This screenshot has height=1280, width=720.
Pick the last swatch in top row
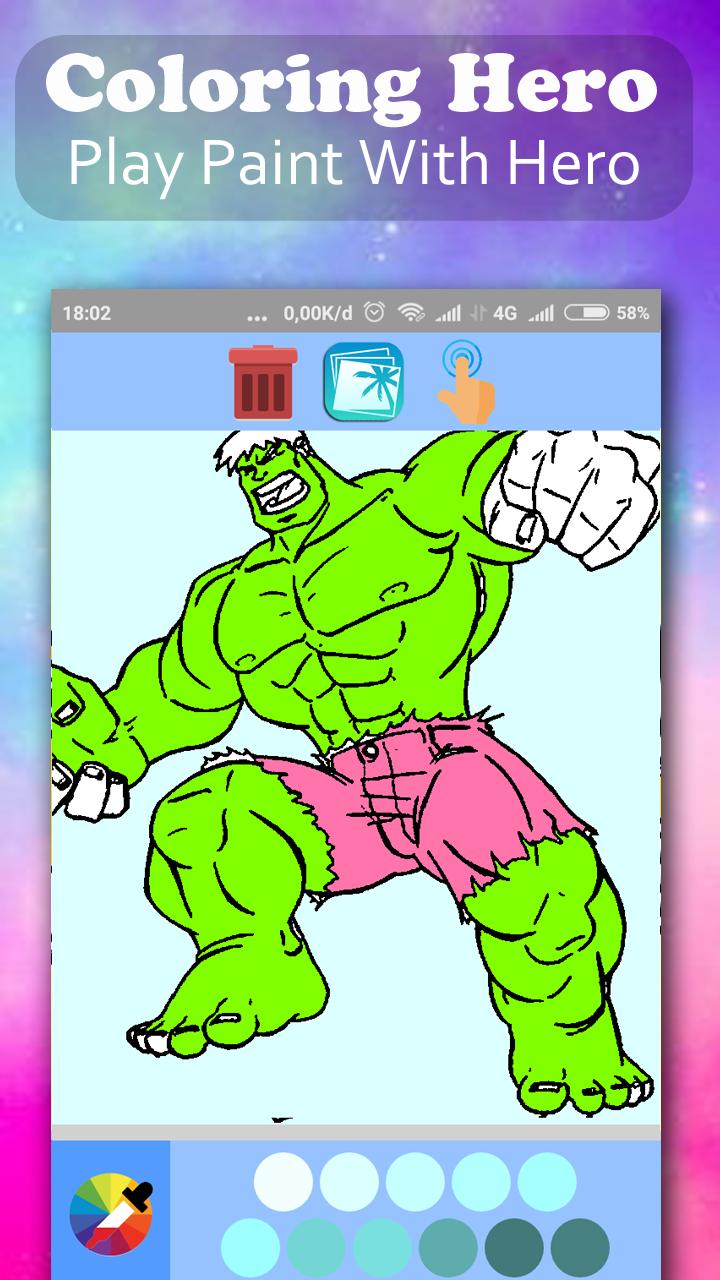pyautogui.click(x=547, y=1182)
